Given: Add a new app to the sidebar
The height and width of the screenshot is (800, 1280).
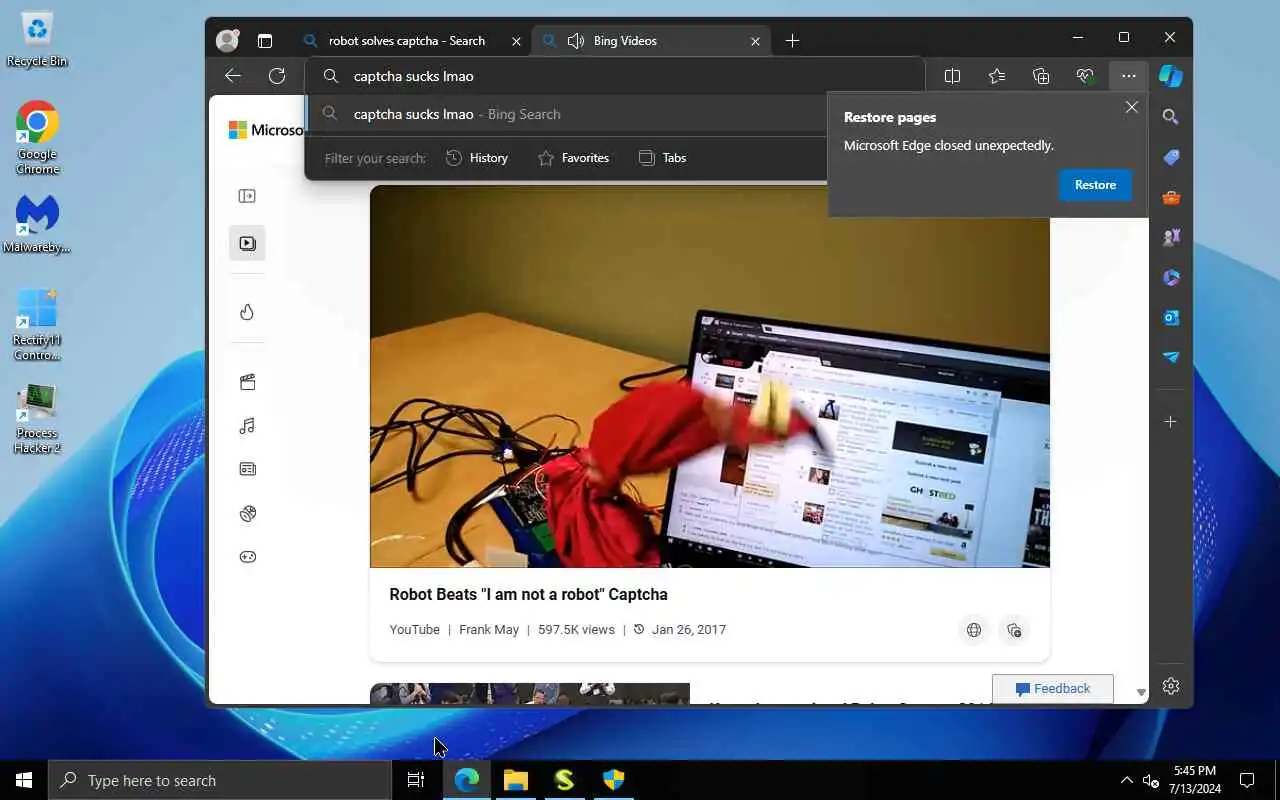Looking at the screenshot, I should (x=1171, y=422).
